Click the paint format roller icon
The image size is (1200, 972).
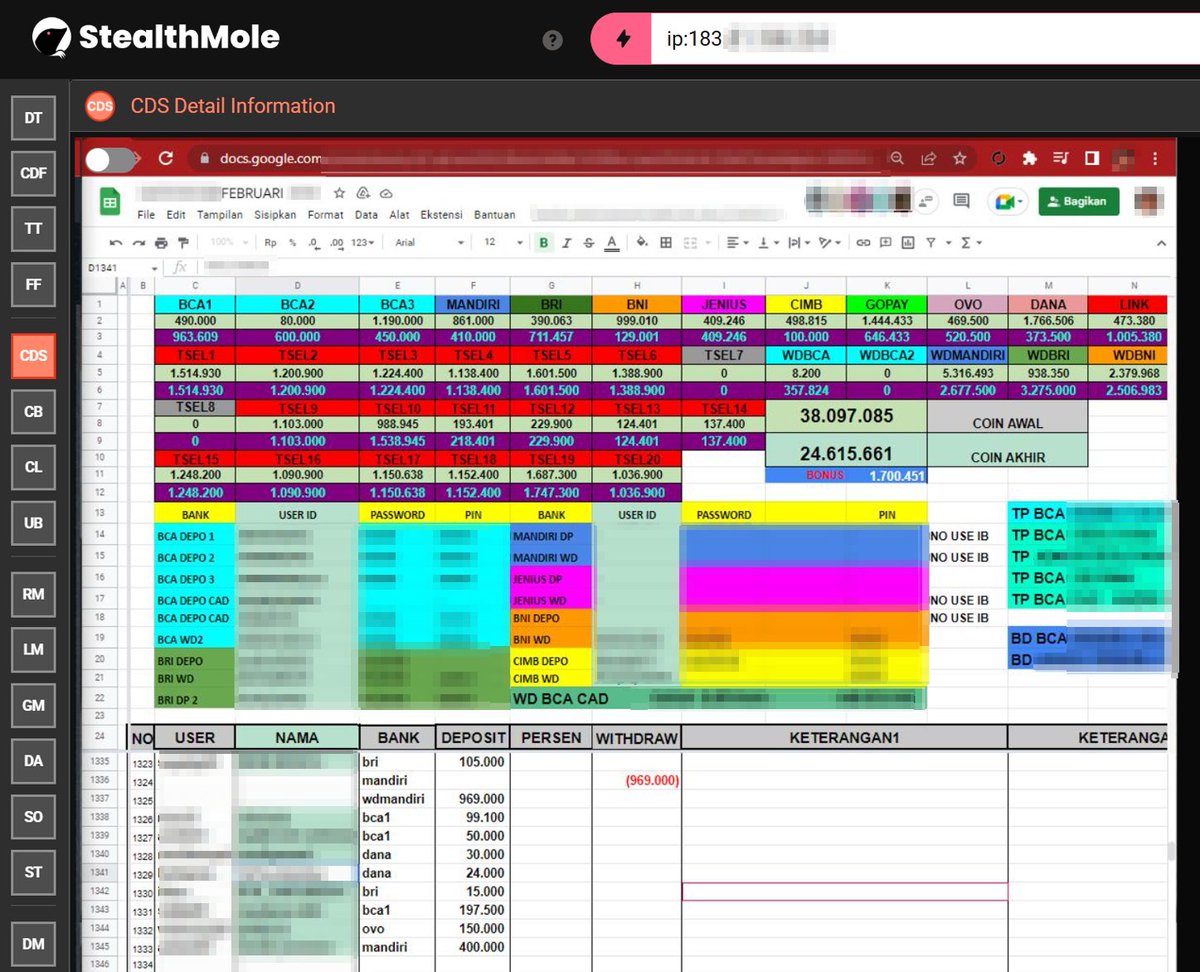point(182,243)
